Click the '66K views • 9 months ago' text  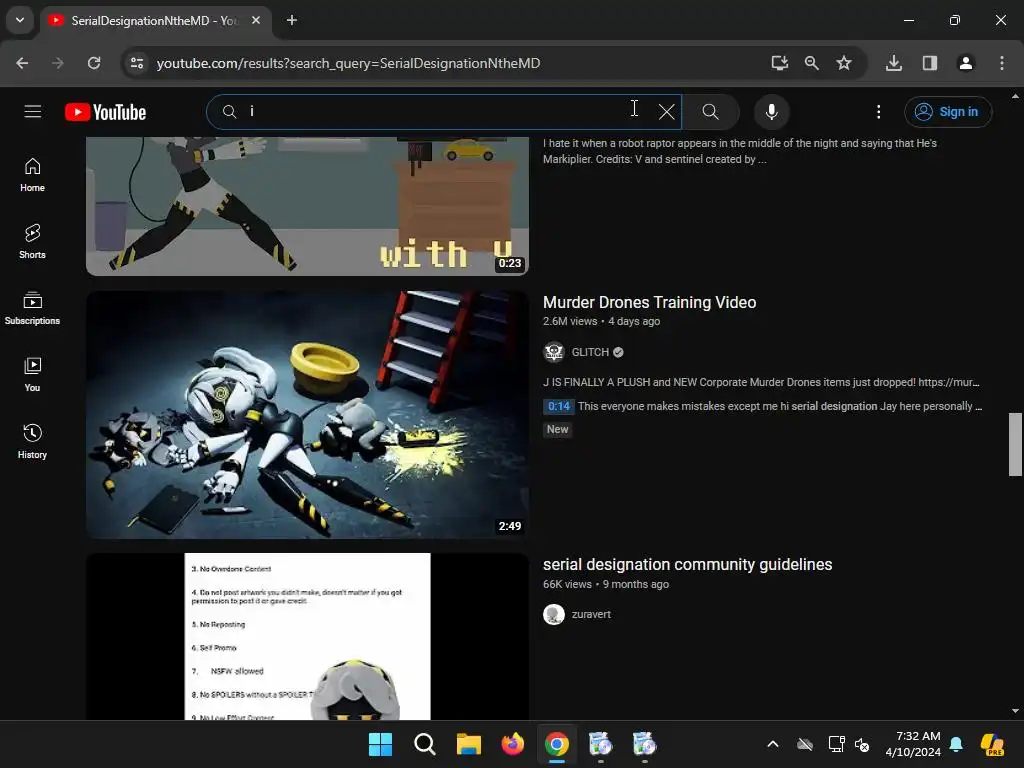click(x=606, y=584)
